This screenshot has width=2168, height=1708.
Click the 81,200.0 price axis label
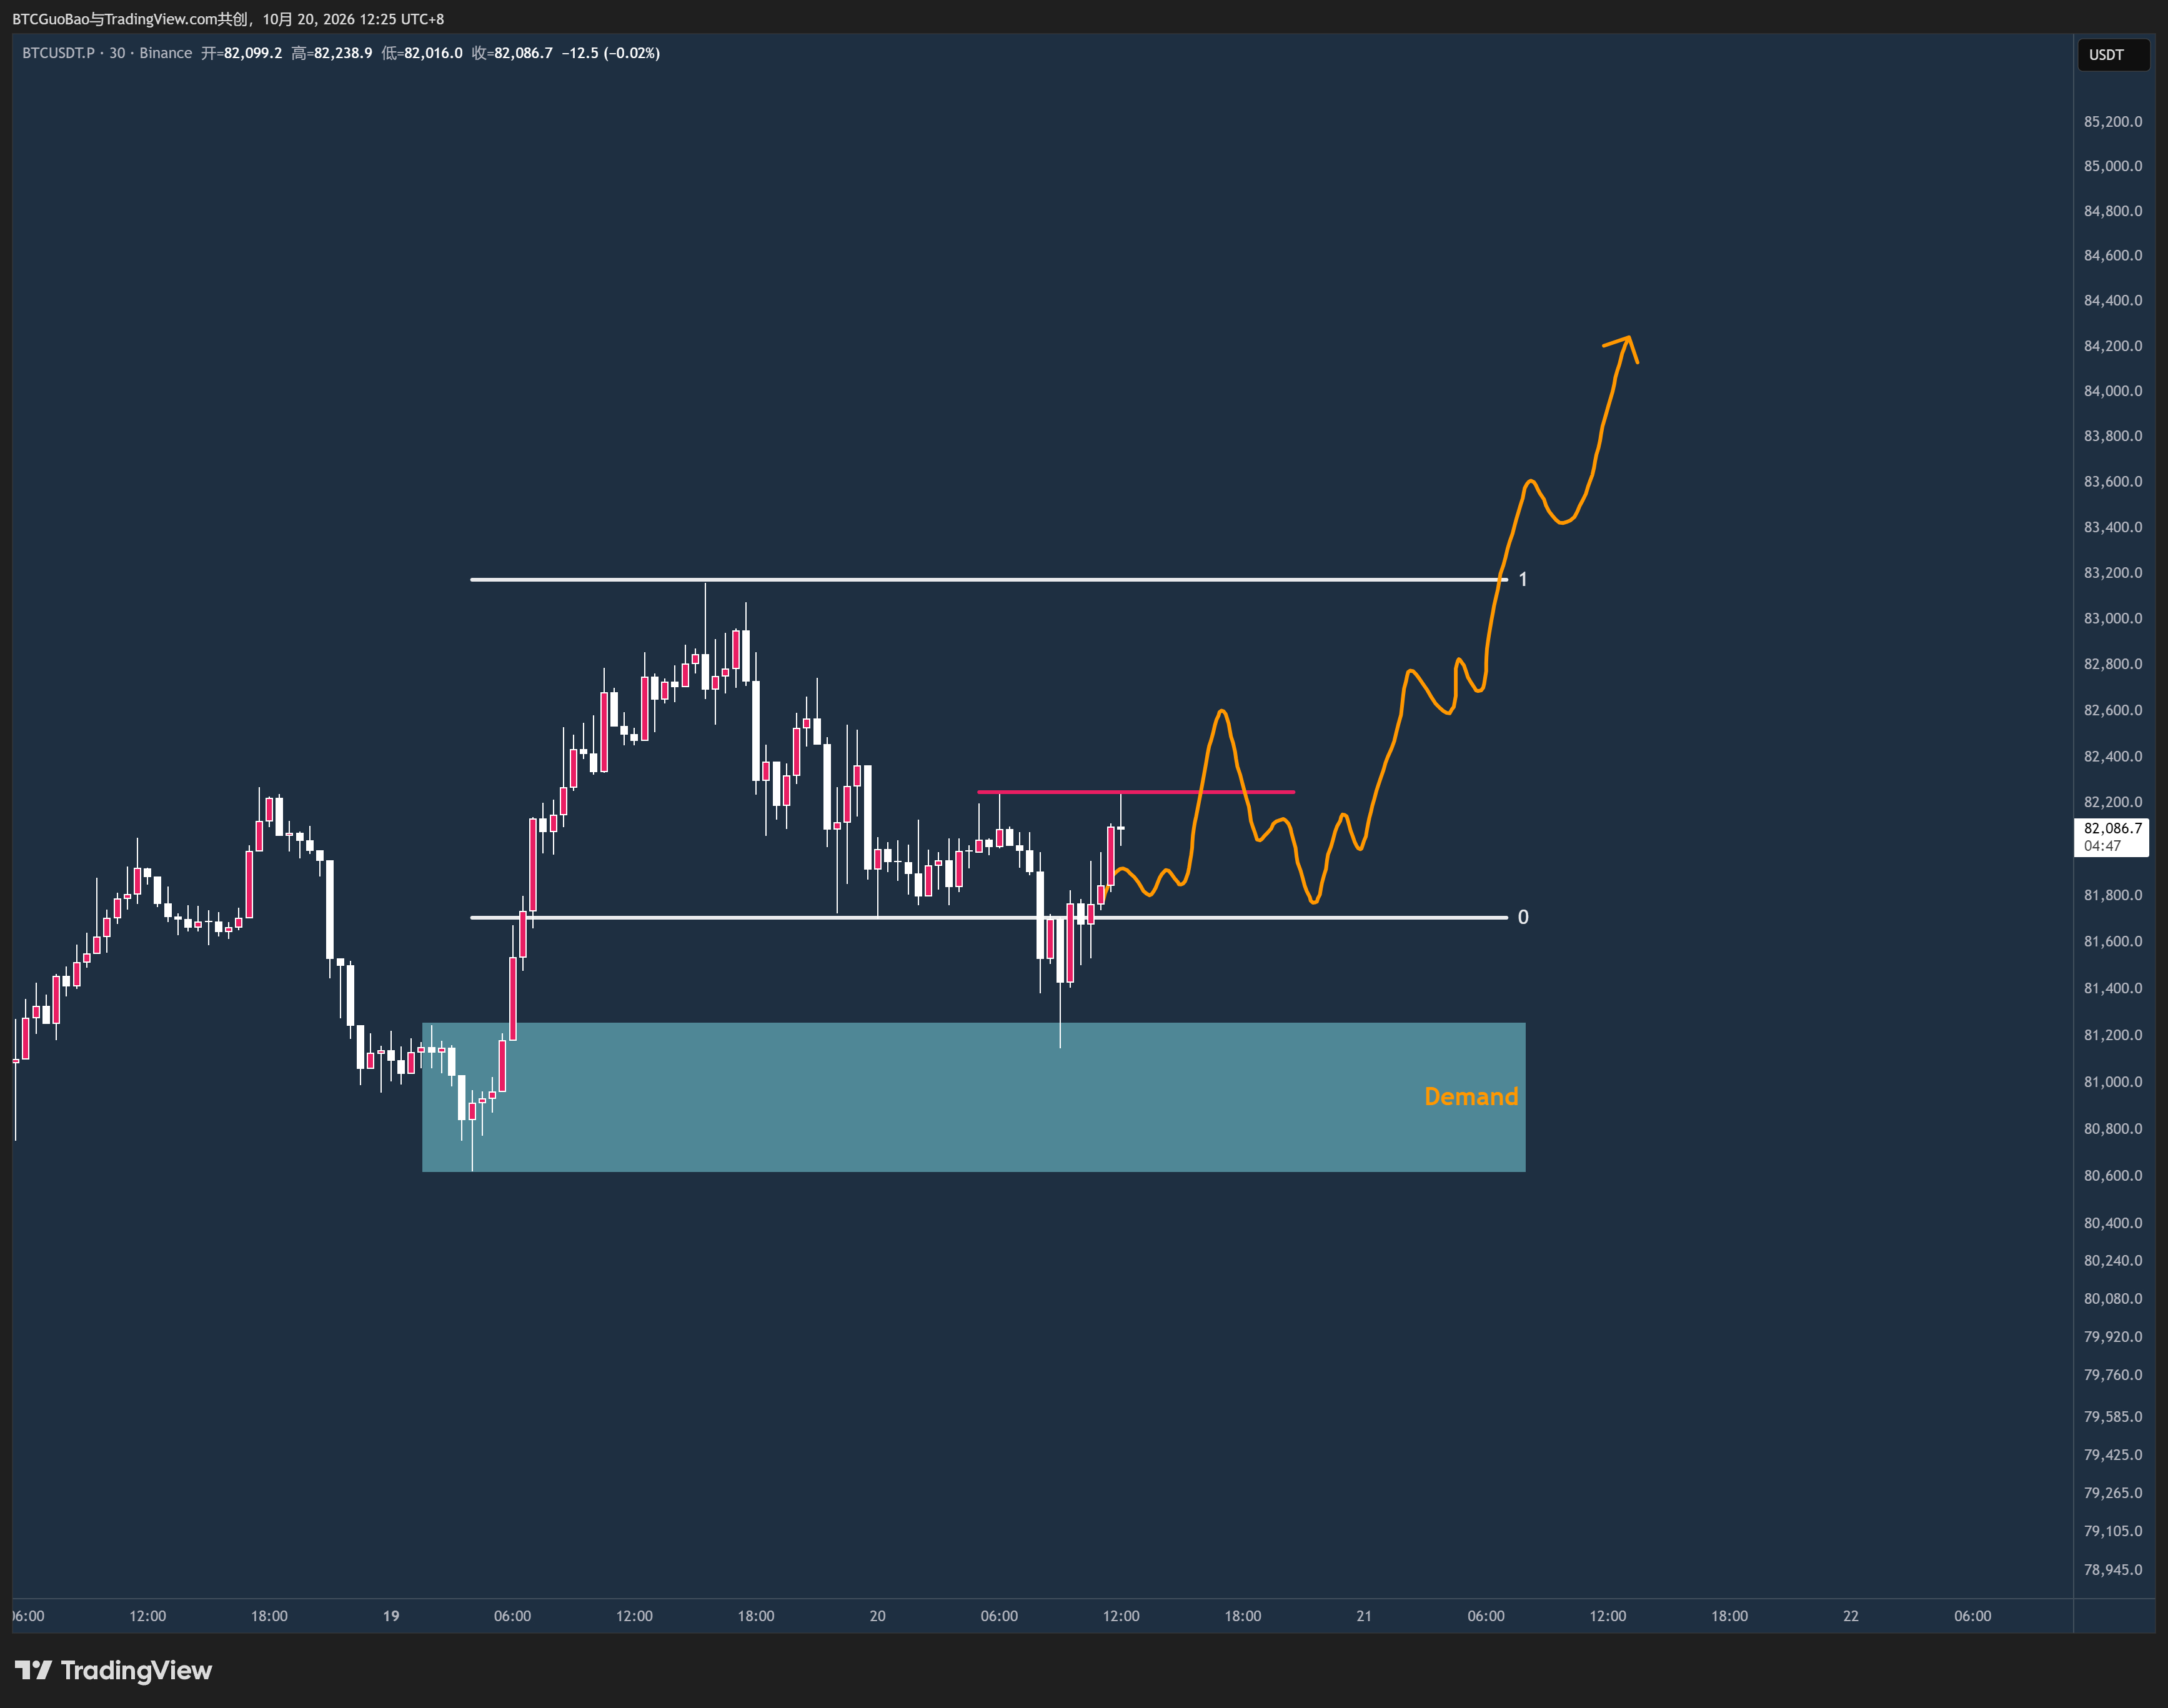pos(2113,1035)
